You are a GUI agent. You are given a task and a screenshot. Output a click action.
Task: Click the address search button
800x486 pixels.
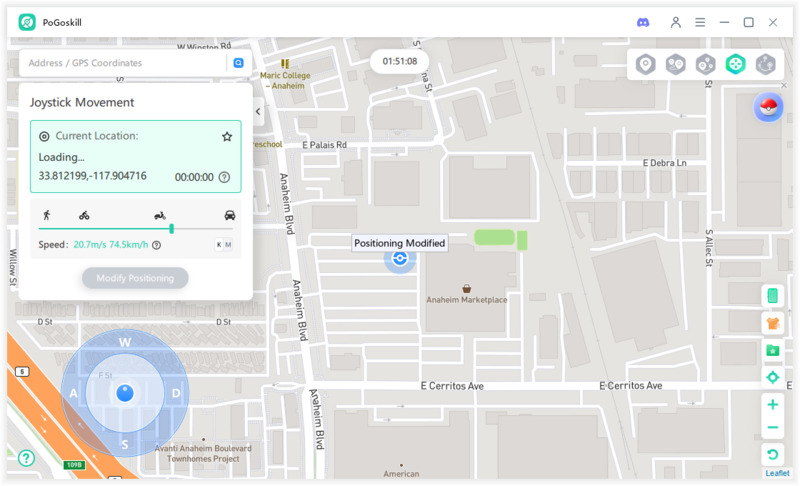click(x=239, y=63)
